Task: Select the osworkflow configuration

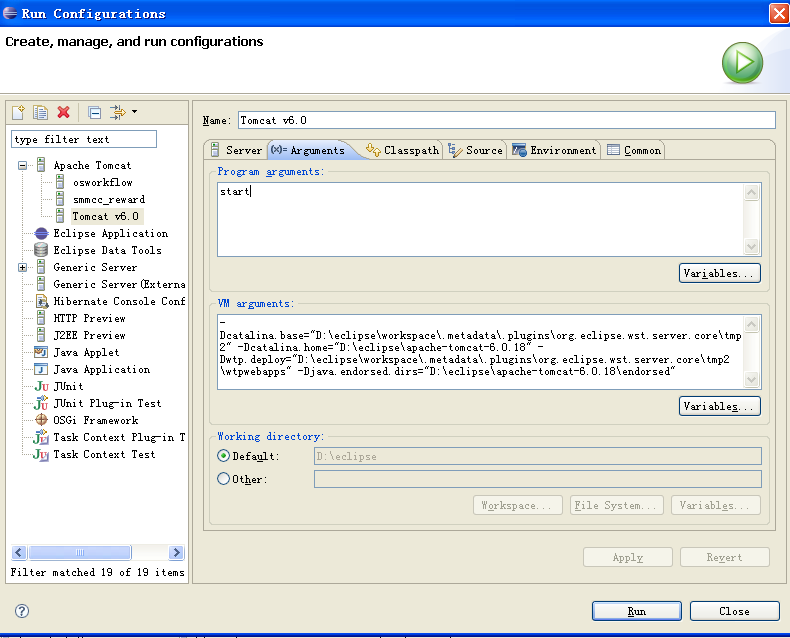Action: pos(103,182)
